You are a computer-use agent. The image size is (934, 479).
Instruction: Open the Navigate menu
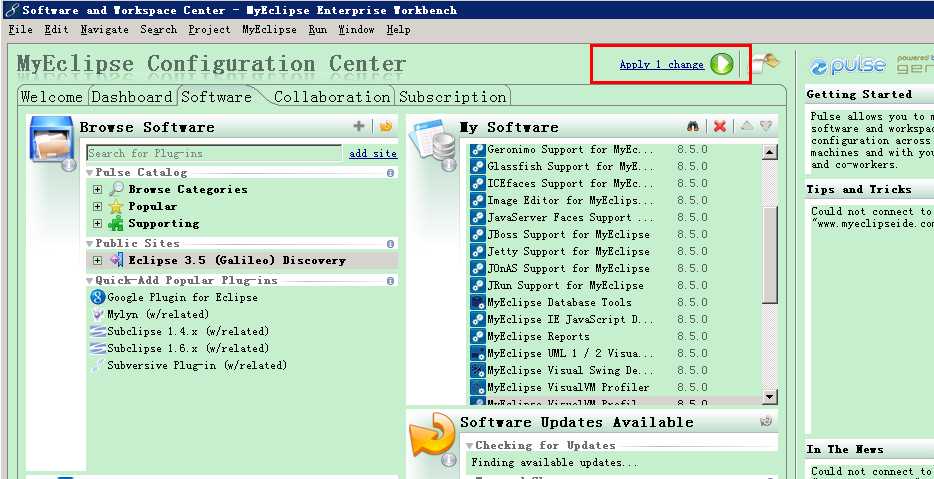pos(105,29)
